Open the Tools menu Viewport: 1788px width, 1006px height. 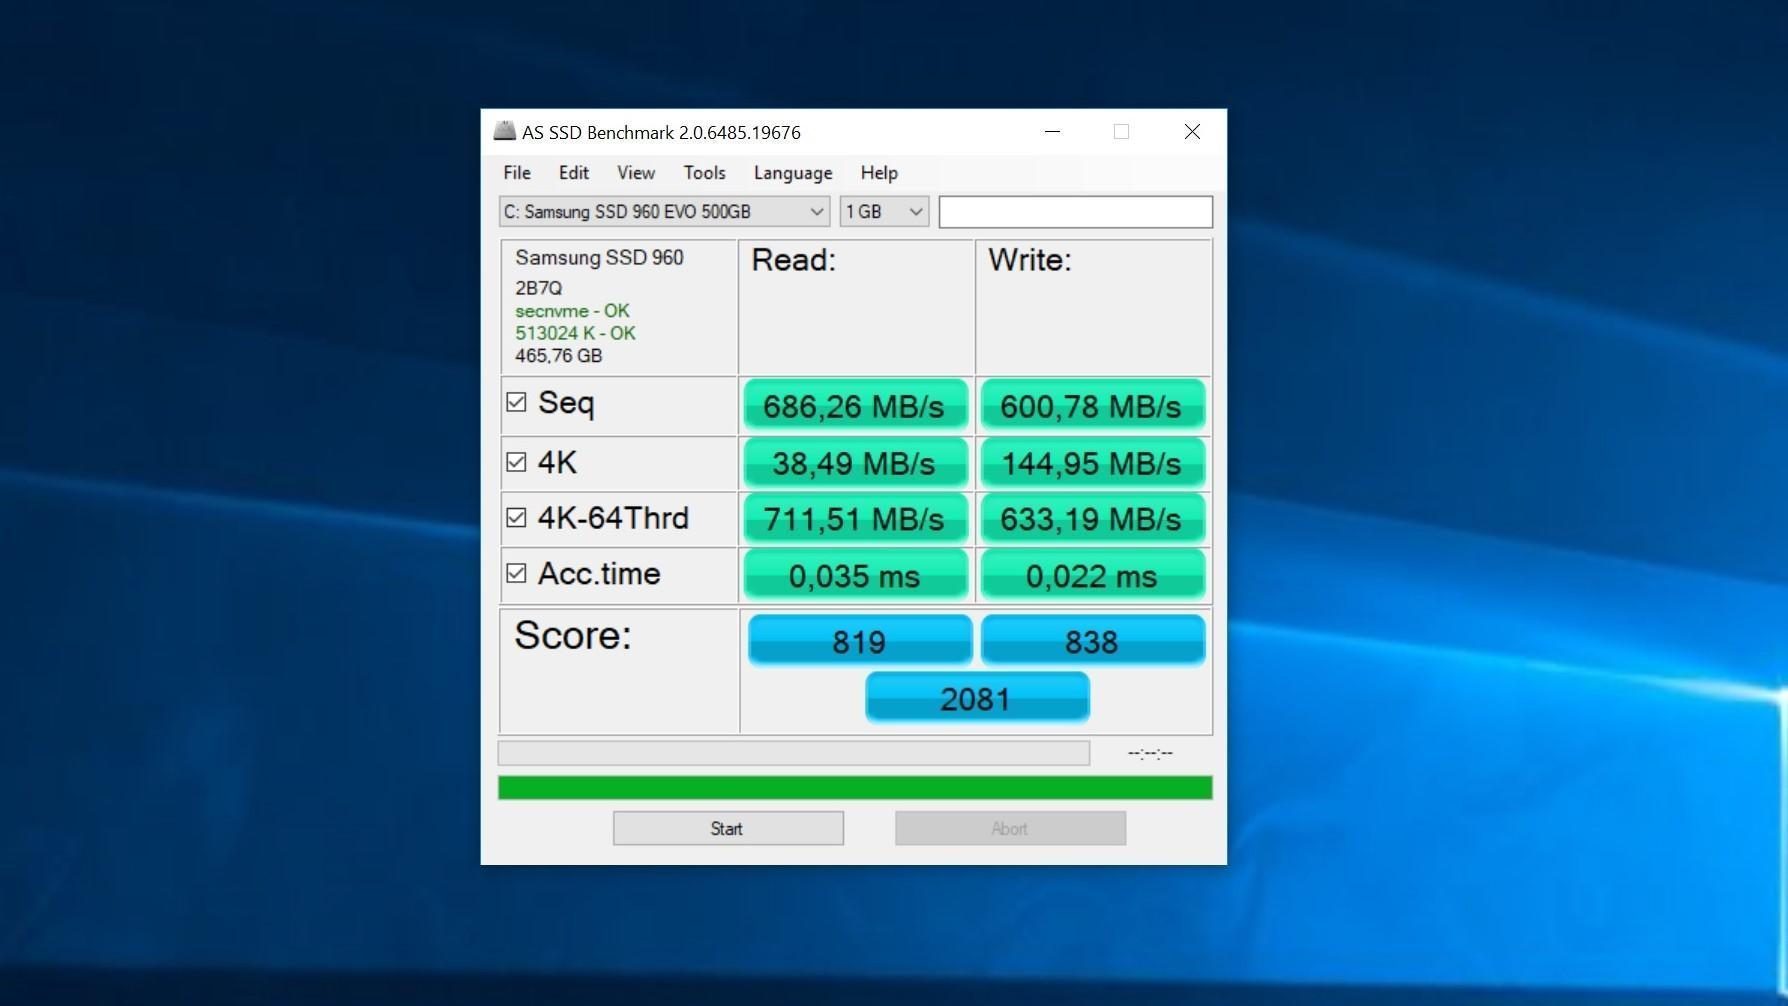tap(704, 173)
